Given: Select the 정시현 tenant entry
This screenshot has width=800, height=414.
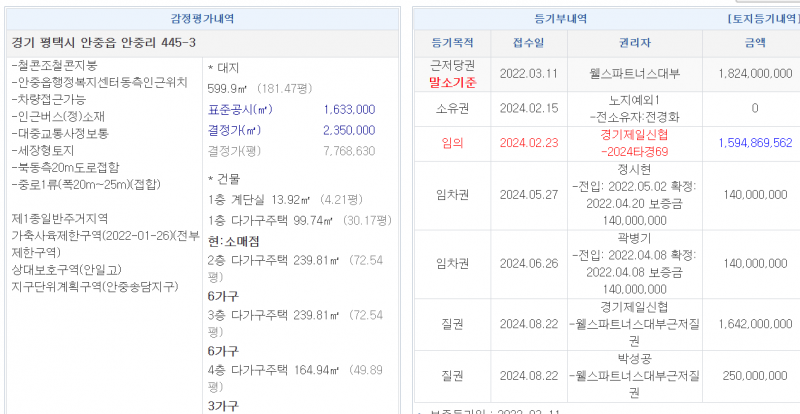Looking at the screenshot, I should pos(635,171).
